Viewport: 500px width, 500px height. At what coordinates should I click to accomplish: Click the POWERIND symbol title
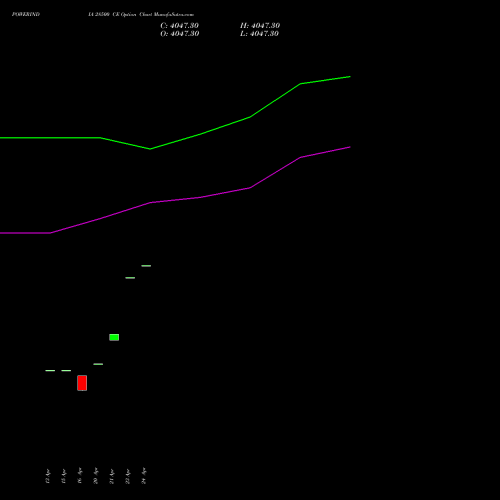pos(26,14)
